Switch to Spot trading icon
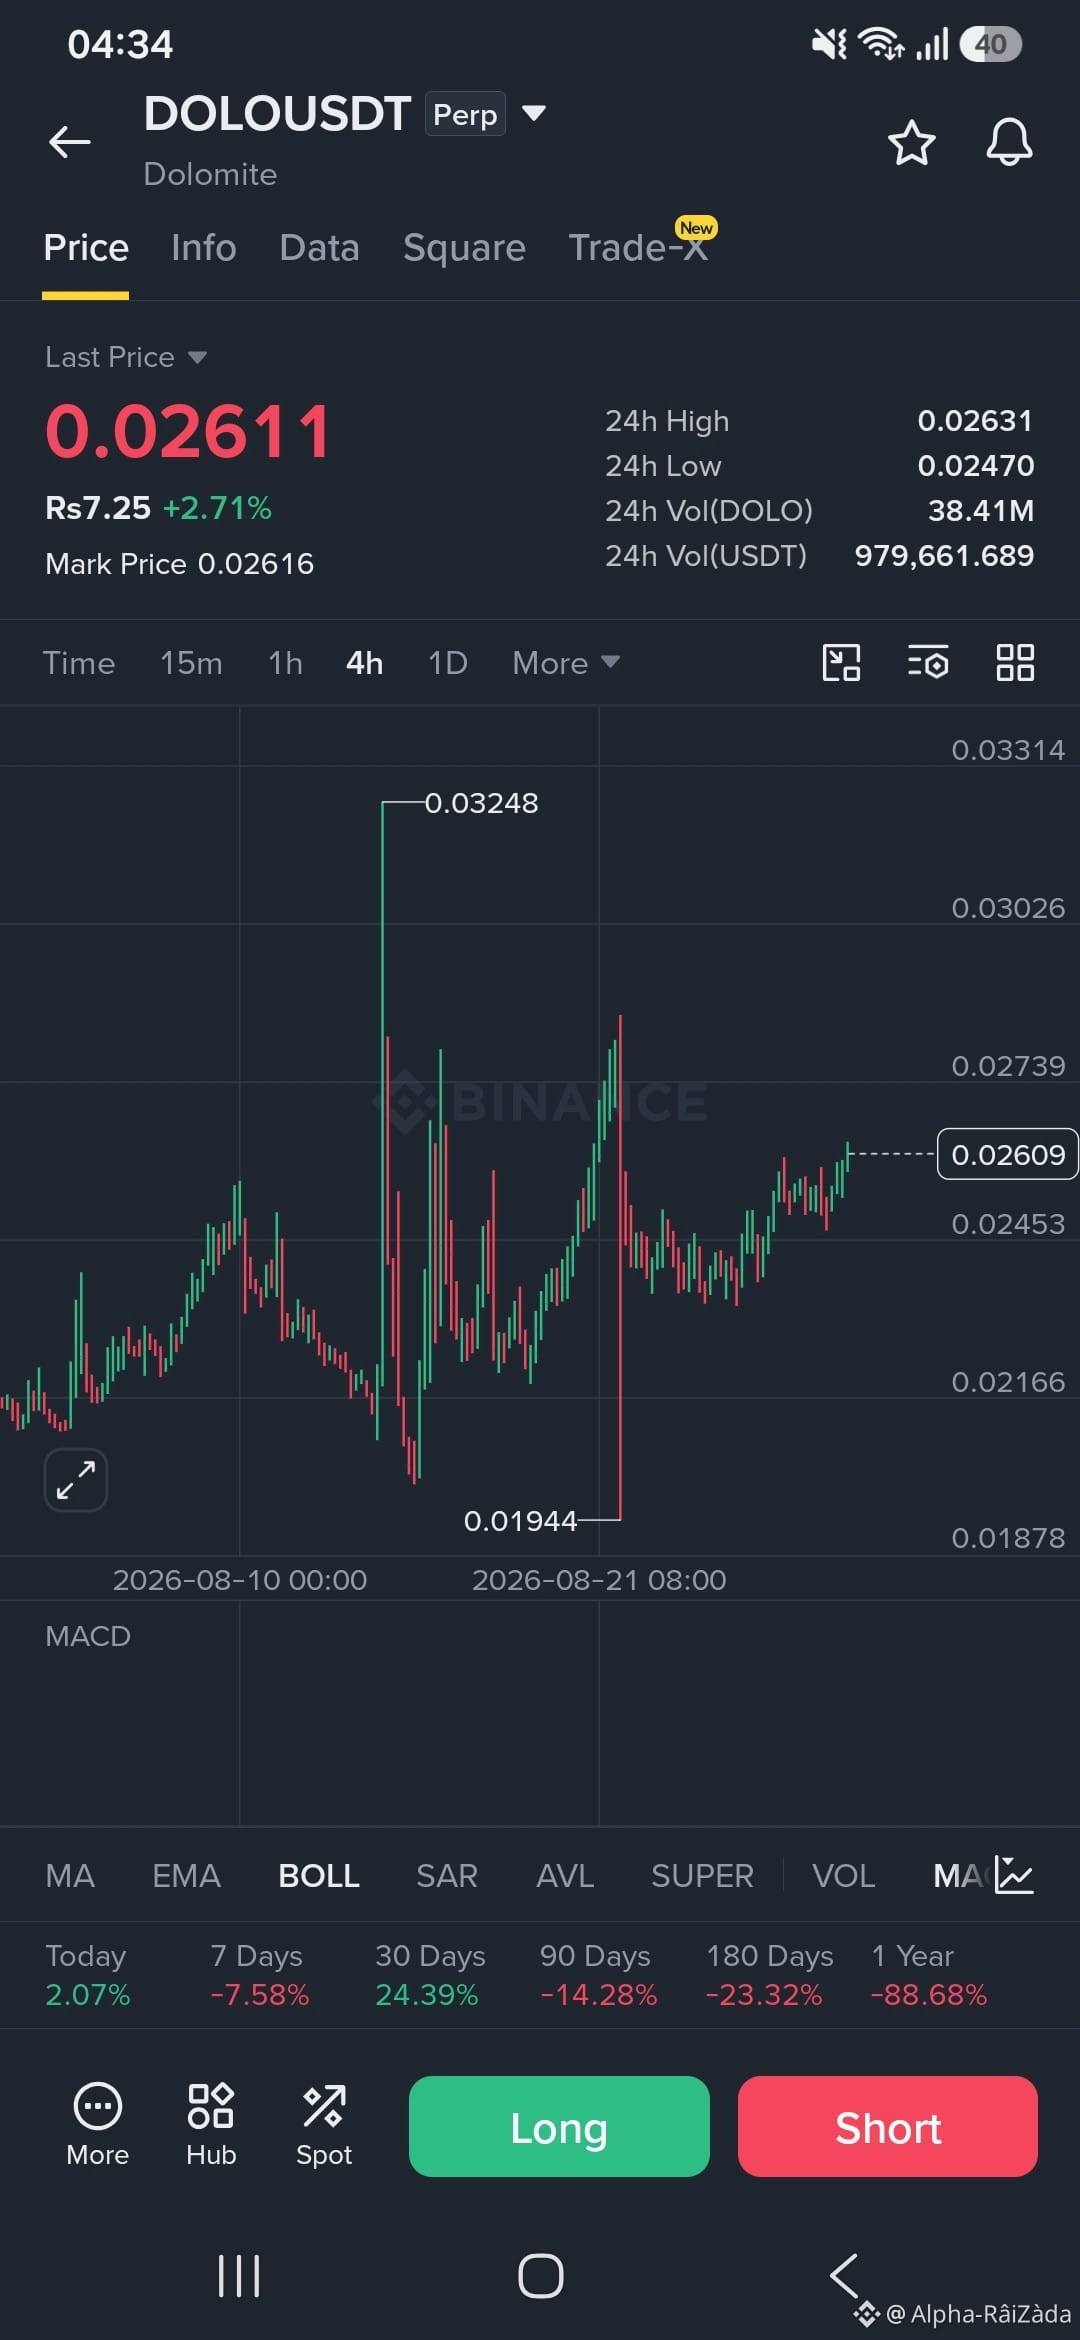The width and height of the screenshot is (1080, 2340). (324, 2125)
